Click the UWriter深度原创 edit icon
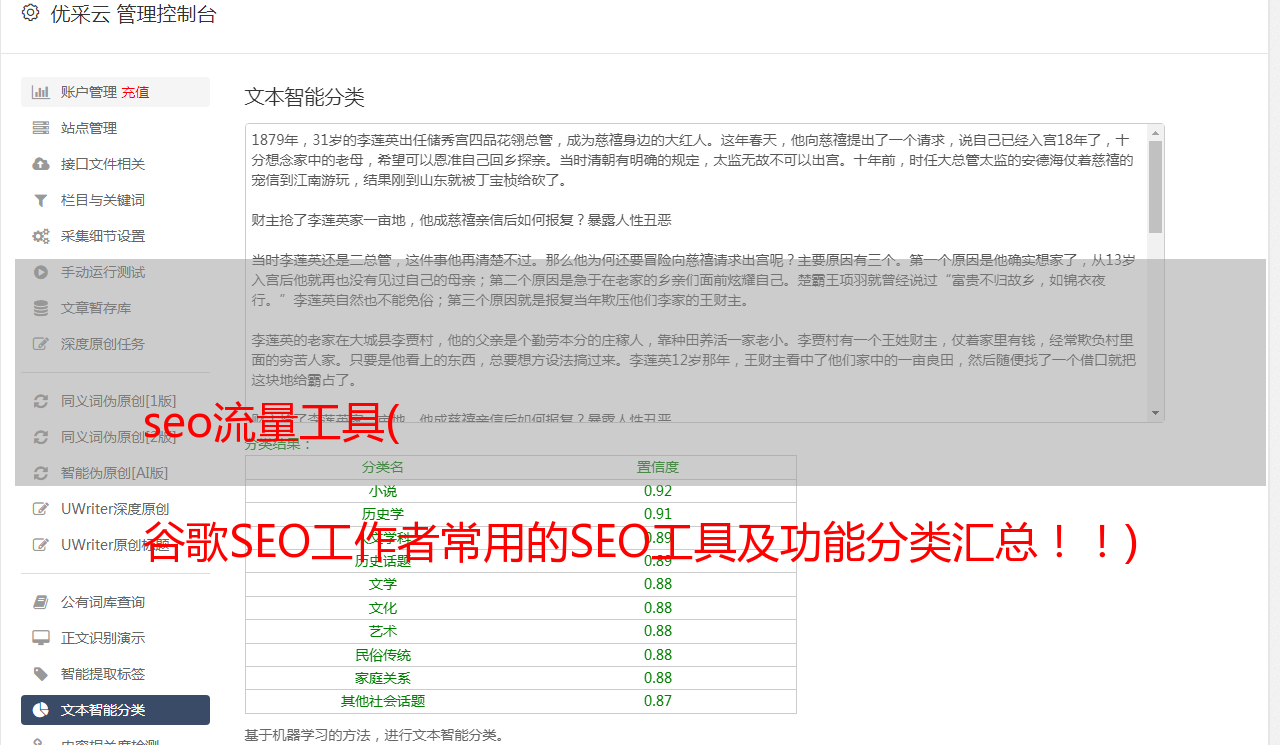 (41, 509)
